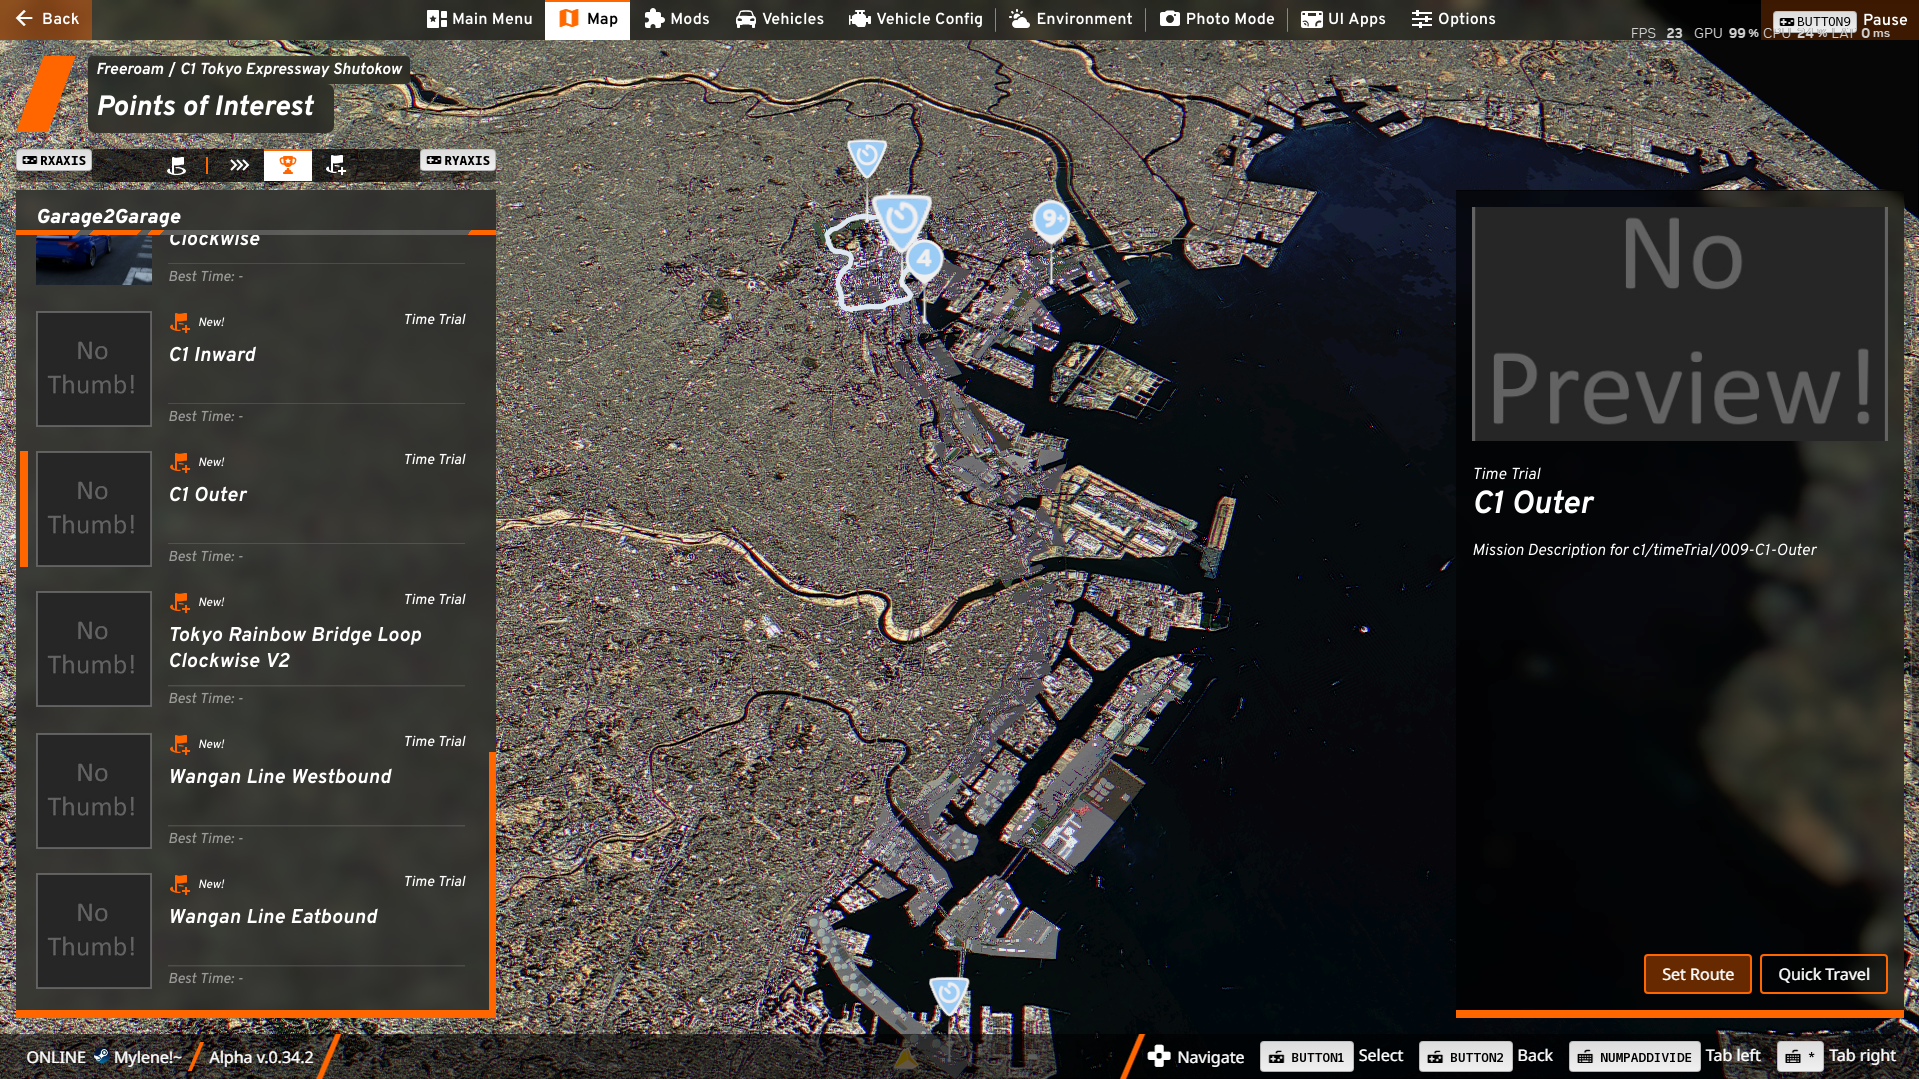This screenshot has height=1079, width=1919.
Task: Click the Navigate d-pad hint icon
Action: point(1159,1056)
